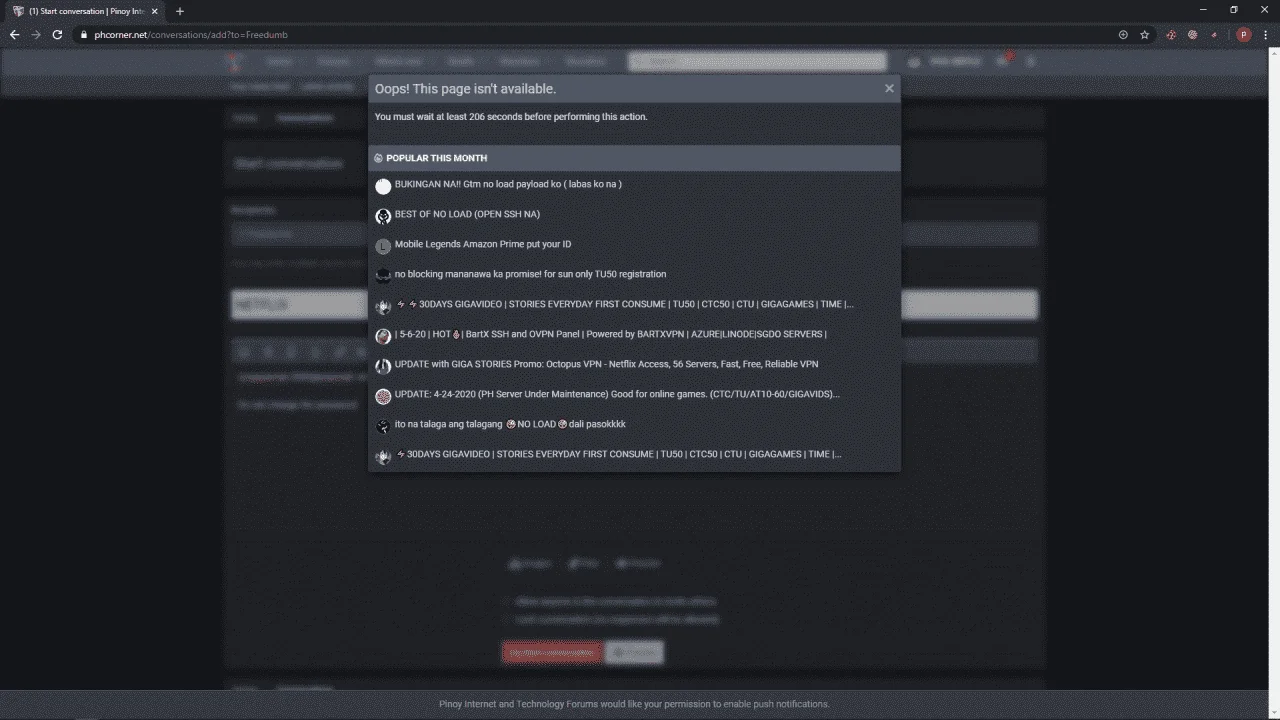Select the 'Start conversation | Pinoy Int...' browser tab
The image size is (1280, 720).
86,11
